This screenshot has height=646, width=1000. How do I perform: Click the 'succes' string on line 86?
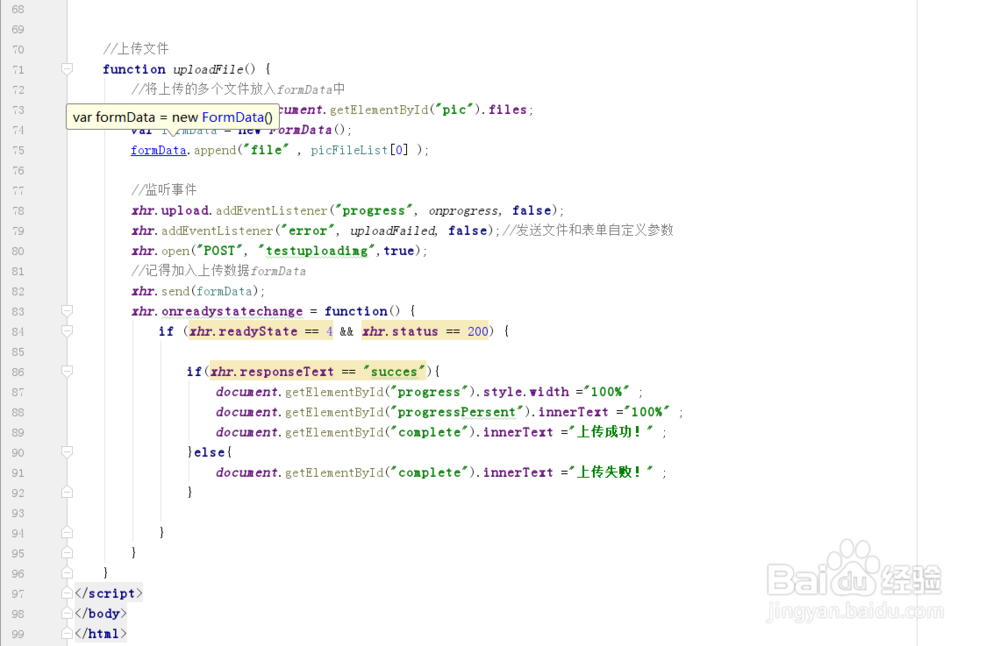tap(394, 371)
